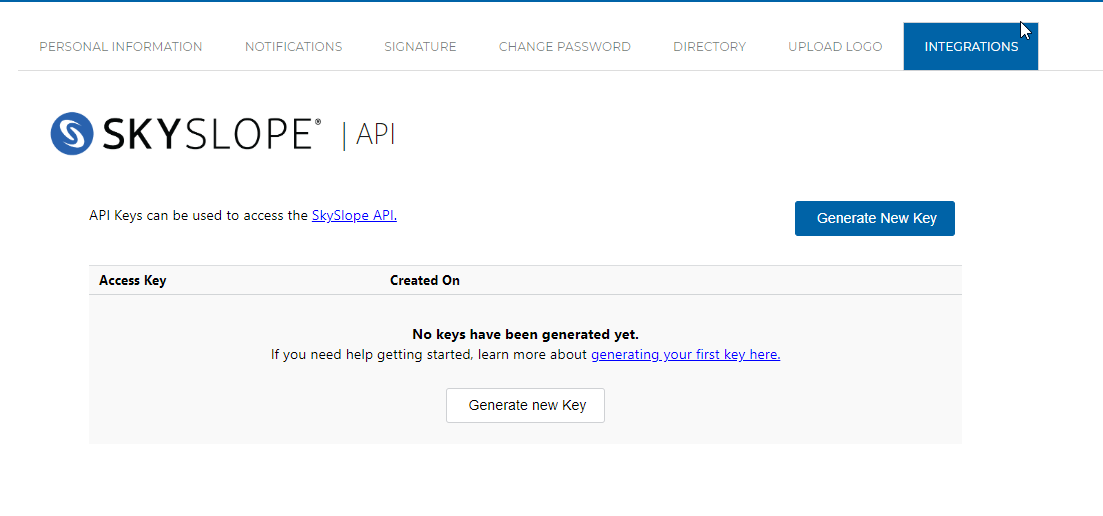Follow the SkySlope API link
Viewport: 1103px width, 516px height.
click(x=353, y=215)
